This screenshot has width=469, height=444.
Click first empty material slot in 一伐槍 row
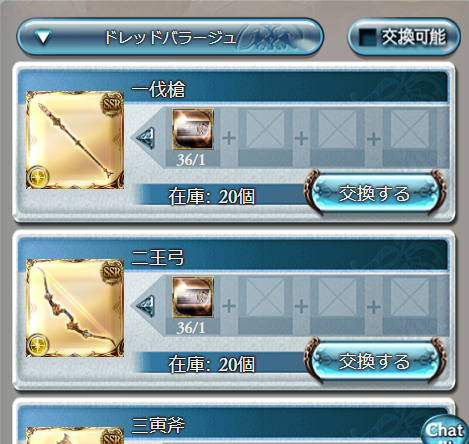(265, 129)
